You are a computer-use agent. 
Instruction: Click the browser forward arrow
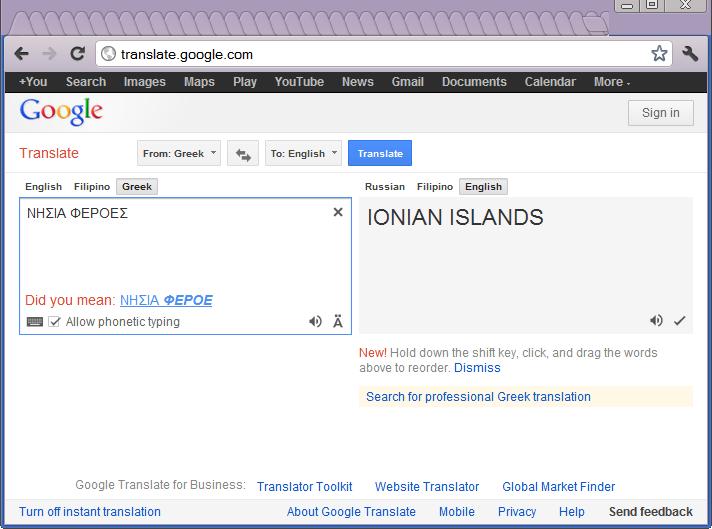click(x=49, y=54)
